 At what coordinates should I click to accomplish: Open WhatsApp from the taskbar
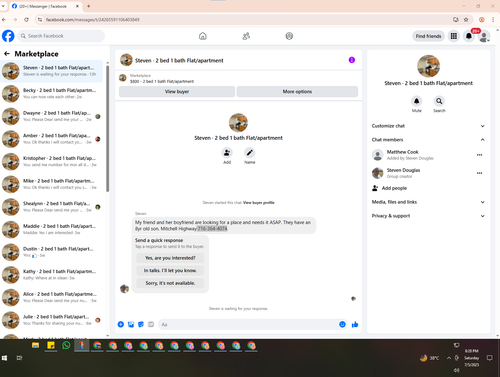pyautogui.click(x=66, y=345)
